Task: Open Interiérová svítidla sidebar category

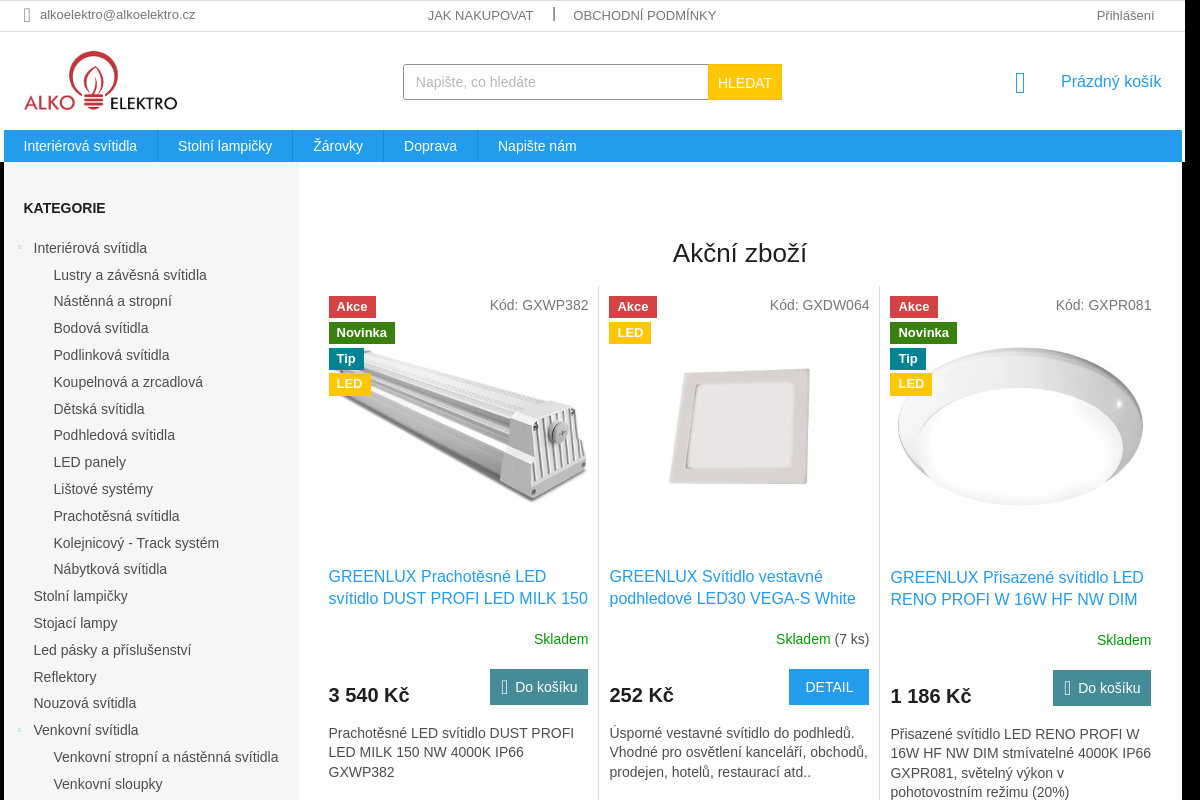Action: [90, 248]
